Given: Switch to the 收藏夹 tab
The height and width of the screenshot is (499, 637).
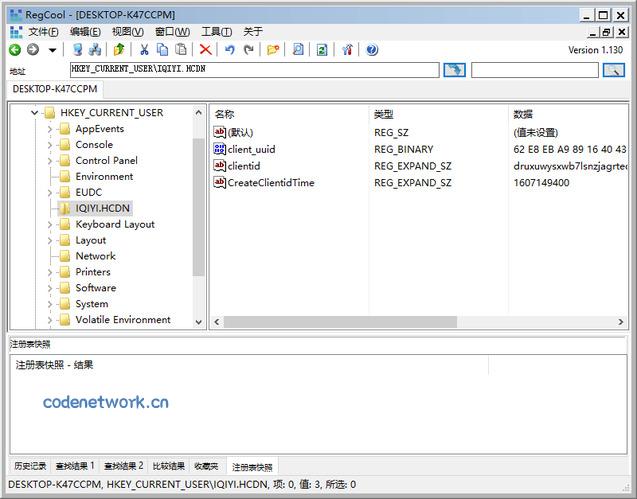Looking at the screenshot, I should 206,466.
